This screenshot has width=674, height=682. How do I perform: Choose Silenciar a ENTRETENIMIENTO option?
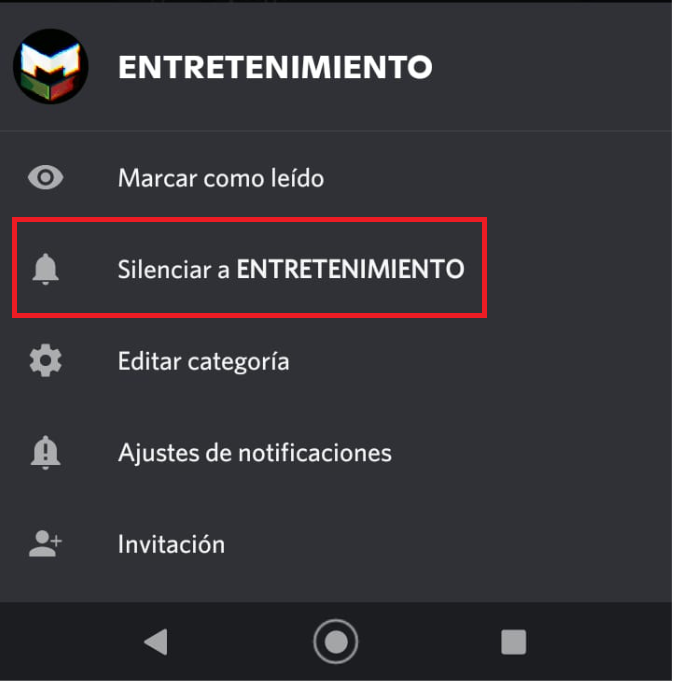[250, 268]
